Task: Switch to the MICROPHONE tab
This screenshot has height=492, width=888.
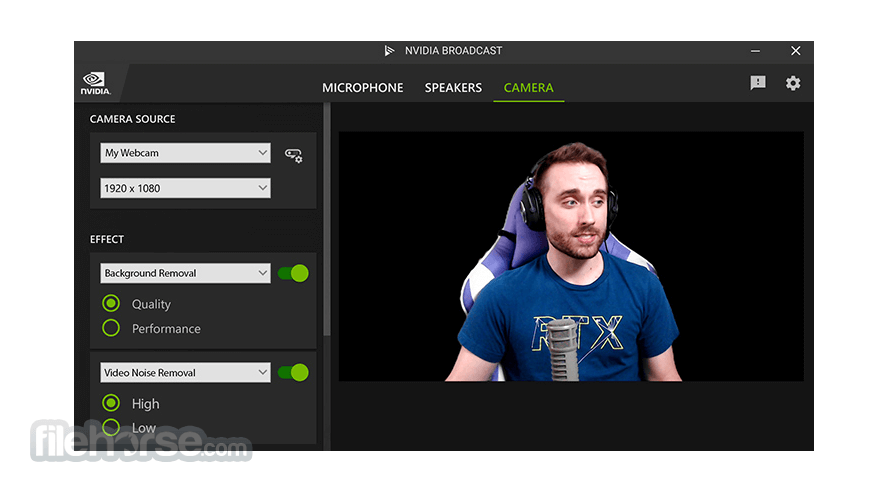Action: [x=362, y=88]
